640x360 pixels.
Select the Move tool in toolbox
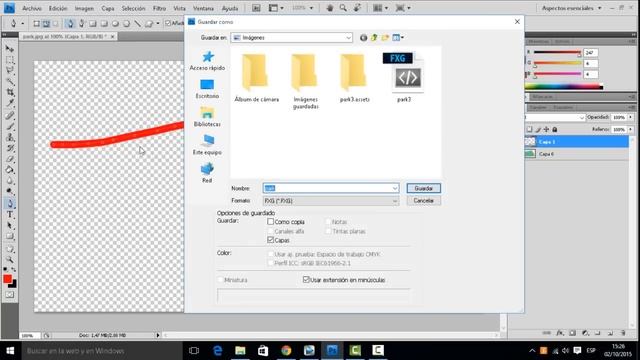(10, 49)
